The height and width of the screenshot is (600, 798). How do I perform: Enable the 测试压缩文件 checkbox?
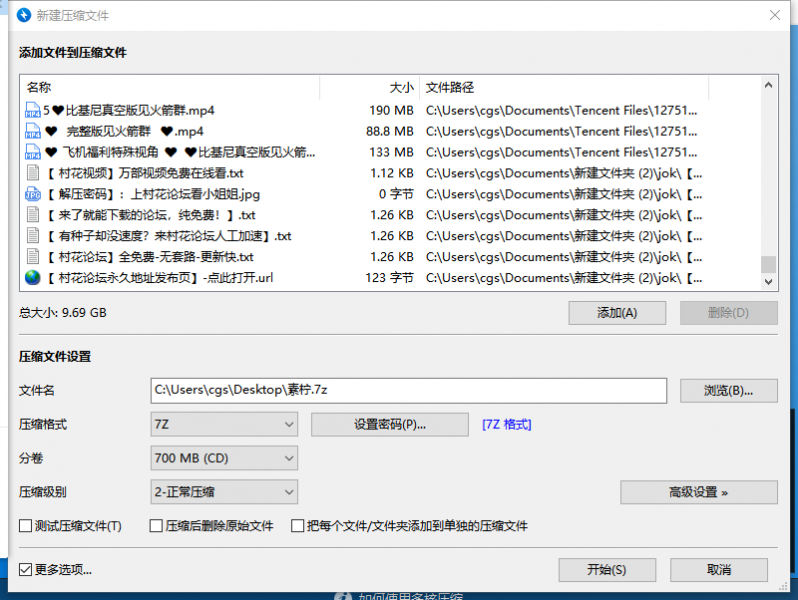tap(26, 526)
